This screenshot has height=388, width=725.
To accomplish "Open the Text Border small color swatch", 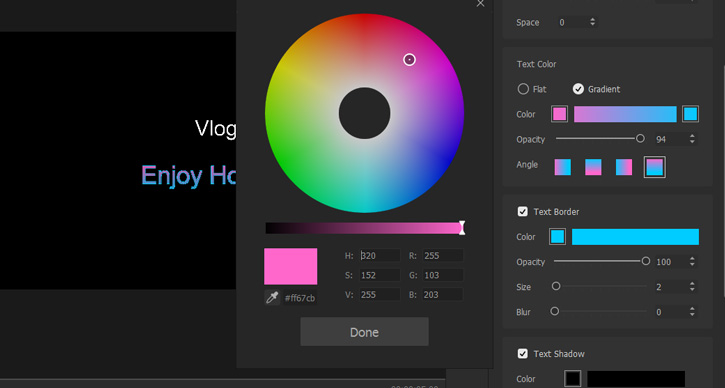I will click(558, 237).
